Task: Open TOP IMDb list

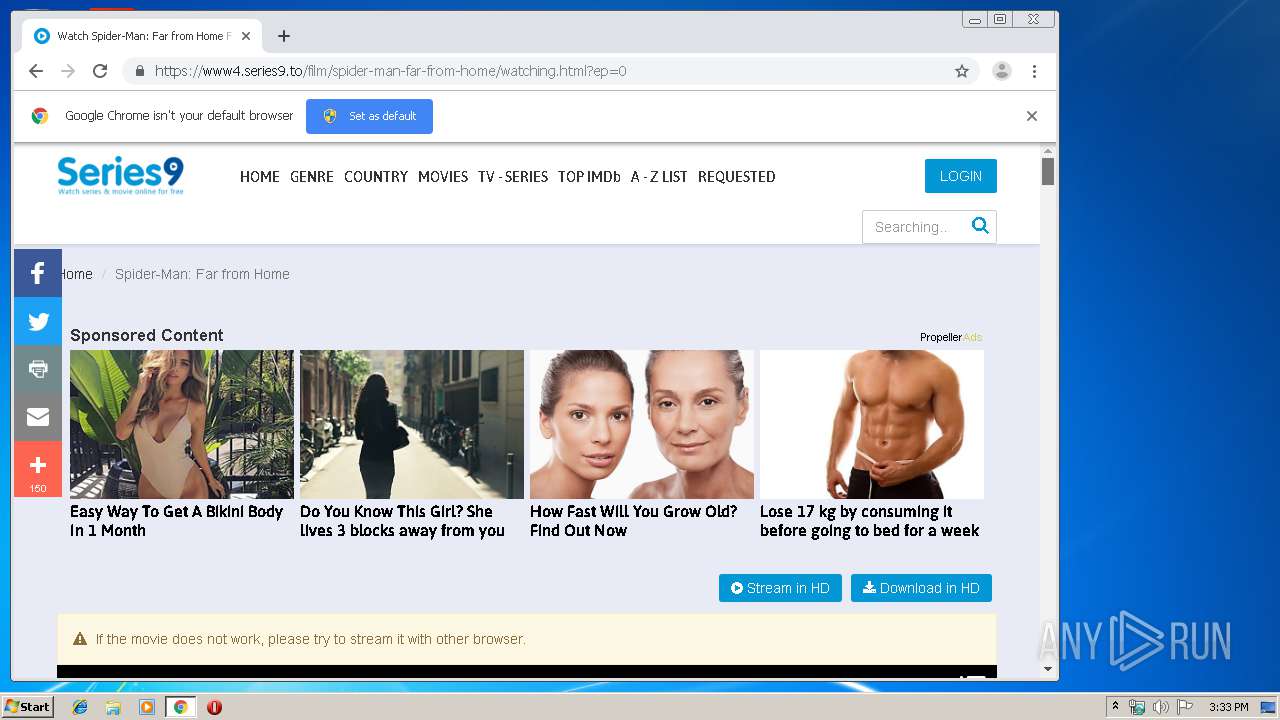Action: pos(589,176)
